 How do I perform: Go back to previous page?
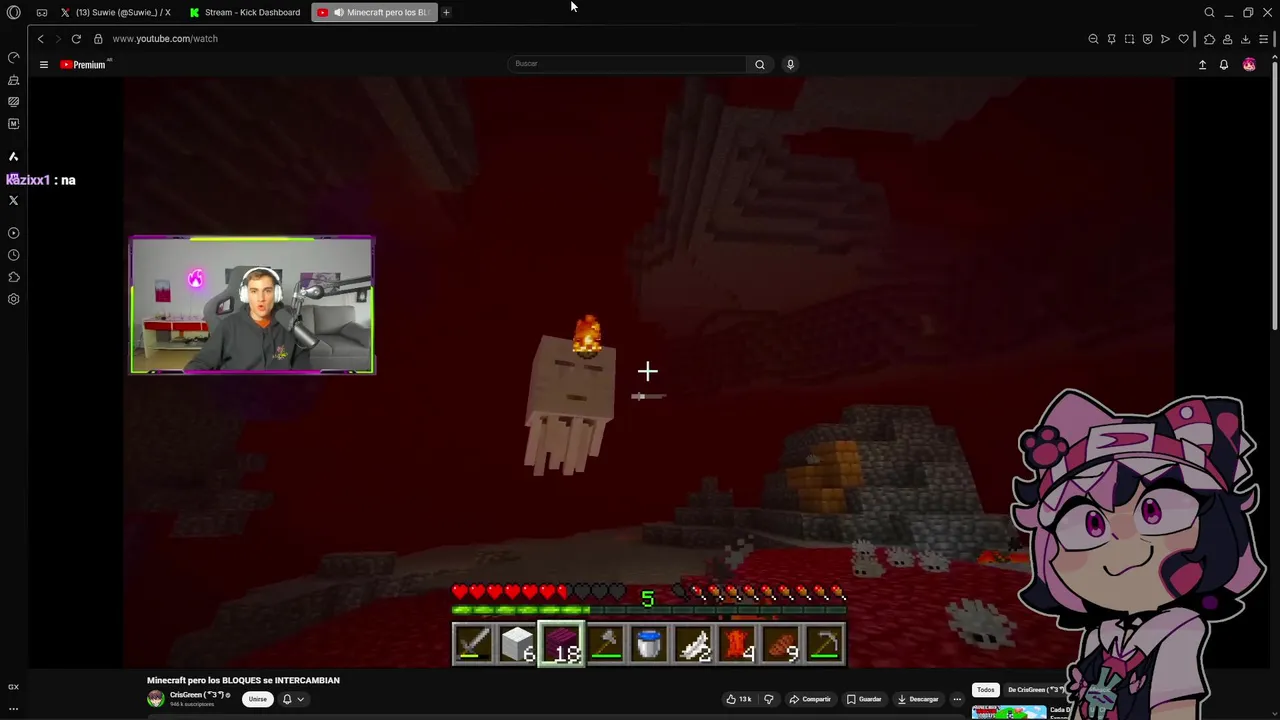click(x=40, y=38)
